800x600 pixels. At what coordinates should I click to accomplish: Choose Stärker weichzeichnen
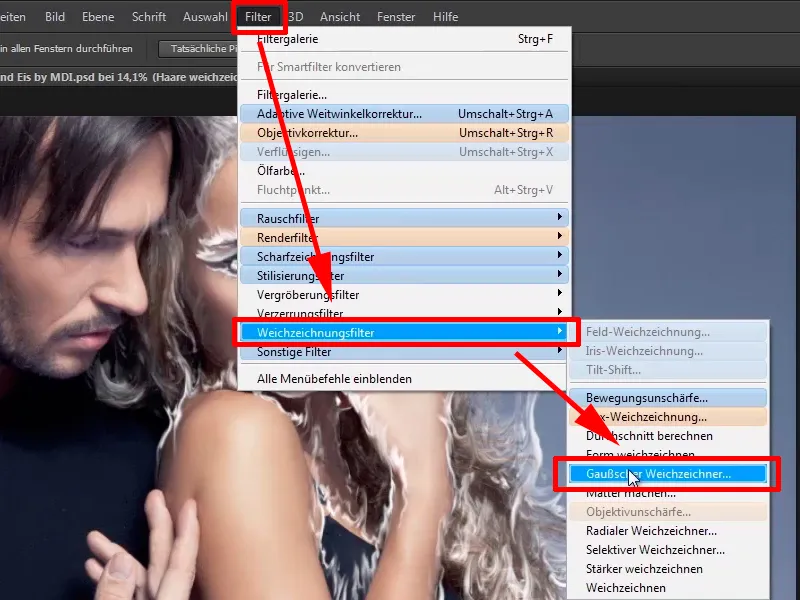tap(668, 569)
